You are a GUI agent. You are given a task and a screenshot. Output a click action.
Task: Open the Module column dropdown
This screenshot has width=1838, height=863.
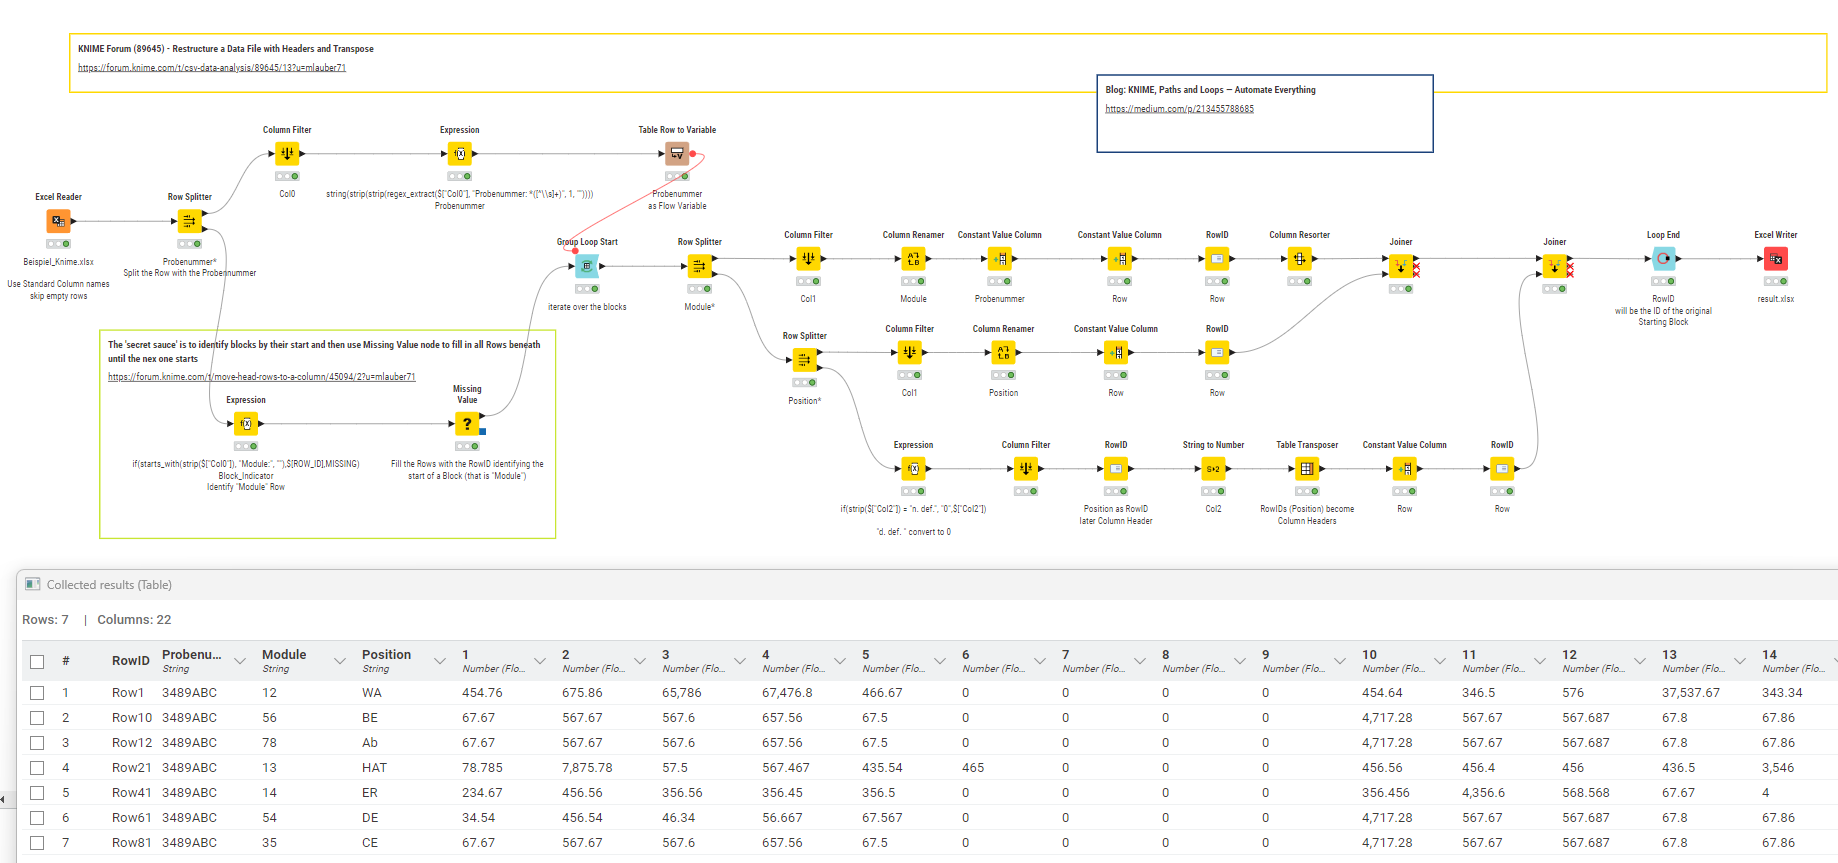pos(340,661)
